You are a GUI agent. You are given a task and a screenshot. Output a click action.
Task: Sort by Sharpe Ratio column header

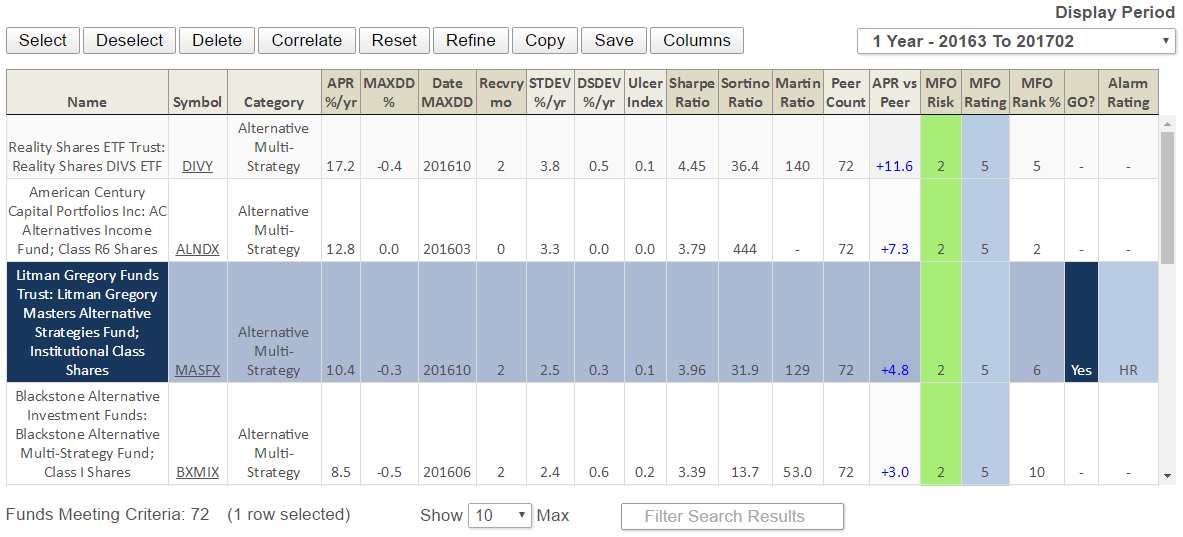(x=692, y=92)
